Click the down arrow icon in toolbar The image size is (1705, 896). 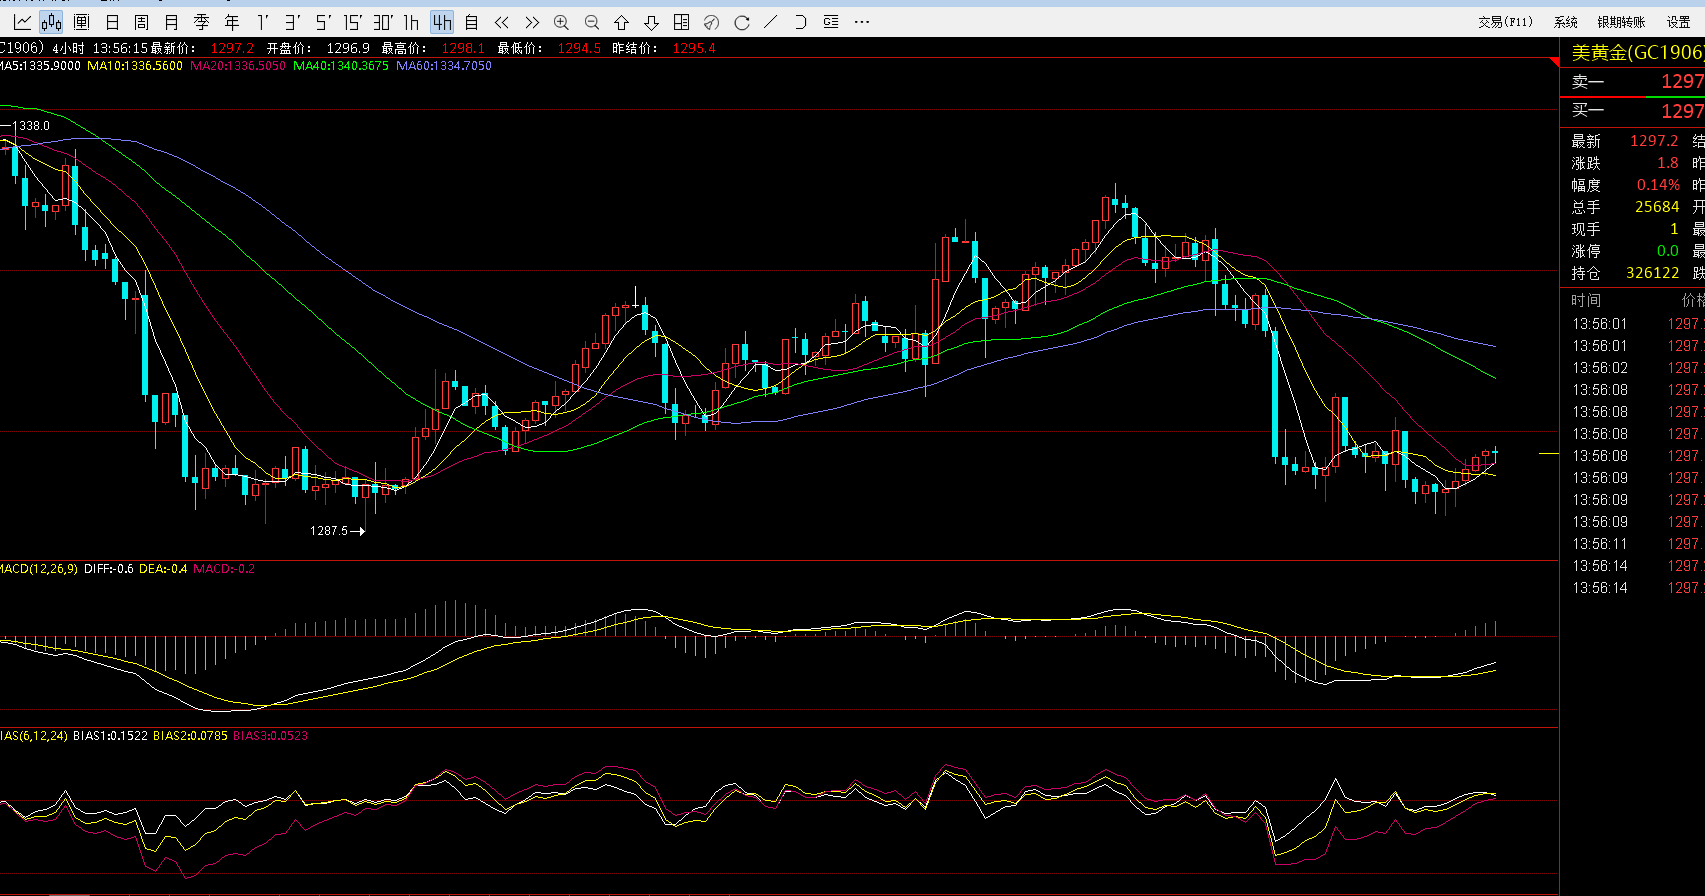(x=651, y=22)
